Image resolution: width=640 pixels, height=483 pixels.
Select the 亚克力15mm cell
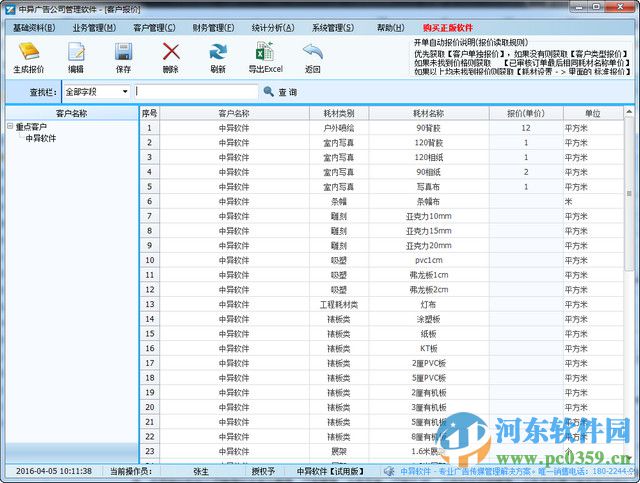[x=429, y=231]
